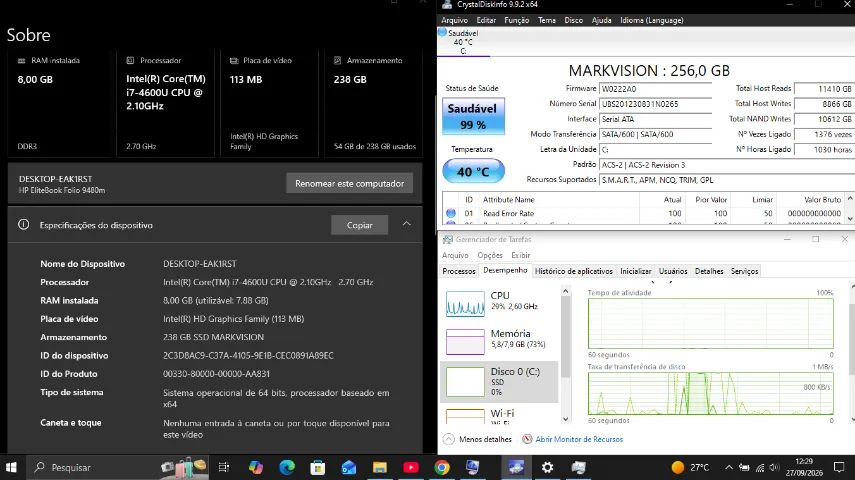Select the Saudável C: disk indicator
Image resolution: width=855 pixels, height=480 pixels.
pyautogui.click(x=462, y=42)
